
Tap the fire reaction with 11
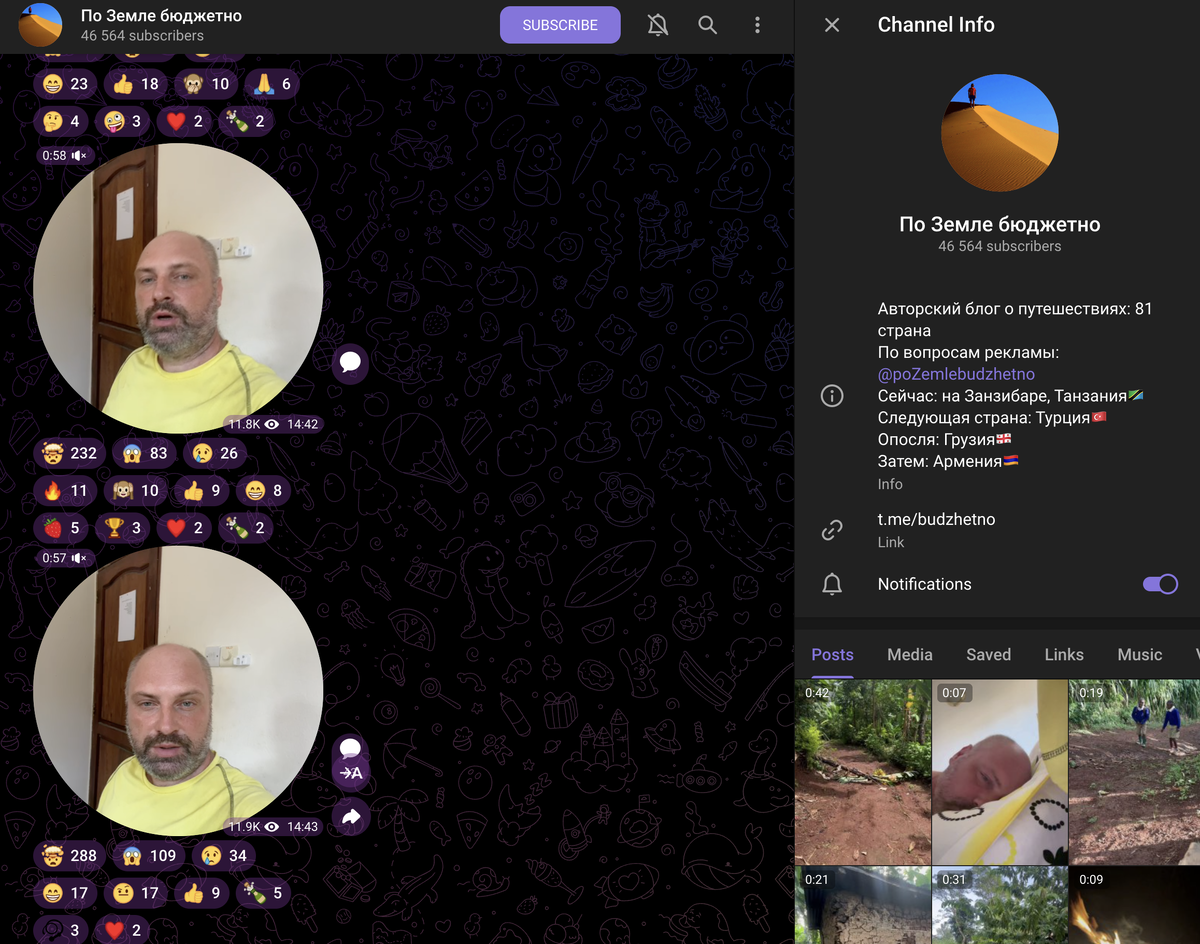pos(65,491)
